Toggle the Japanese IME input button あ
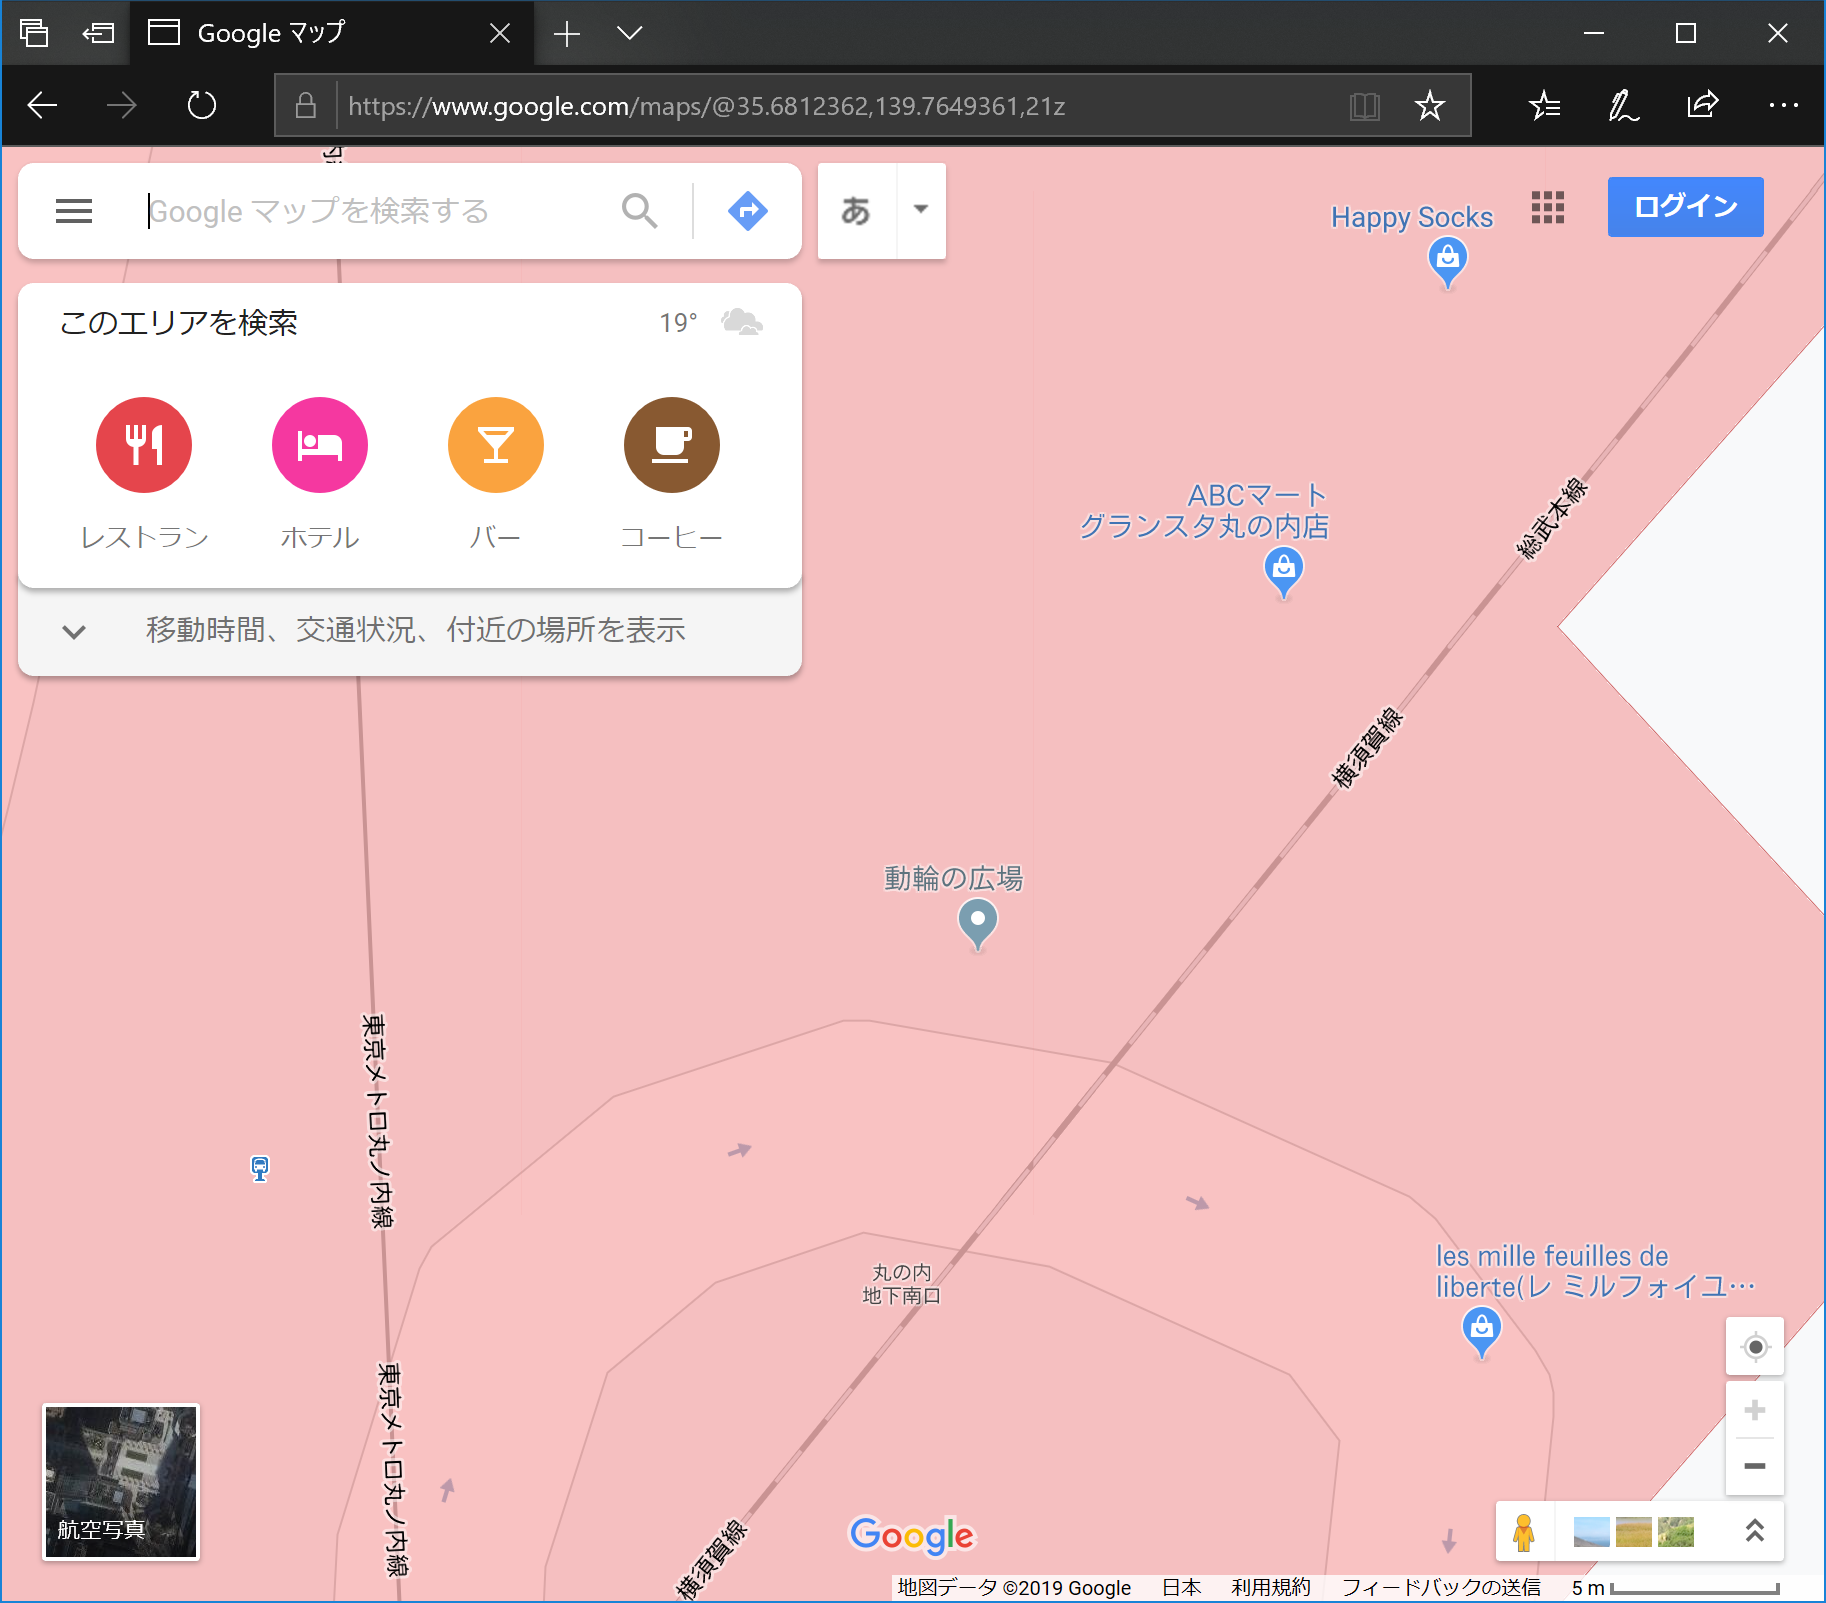 855,211
